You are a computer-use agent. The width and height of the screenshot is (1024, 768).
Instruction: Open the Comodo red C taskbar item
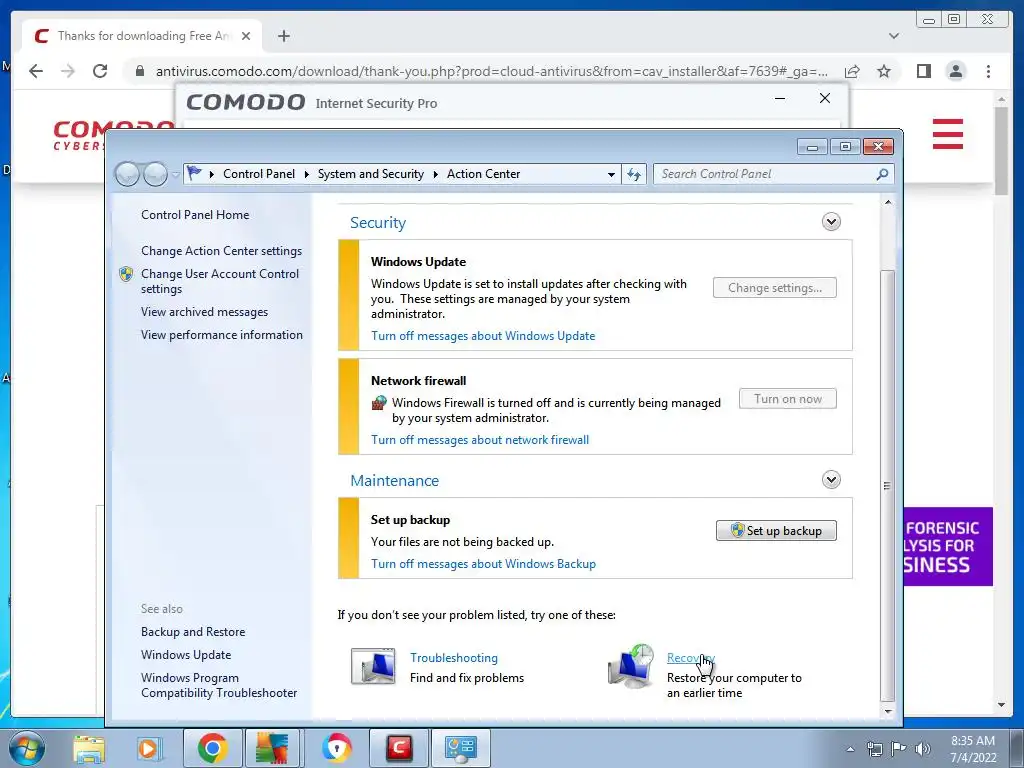[x=399, y=748]
